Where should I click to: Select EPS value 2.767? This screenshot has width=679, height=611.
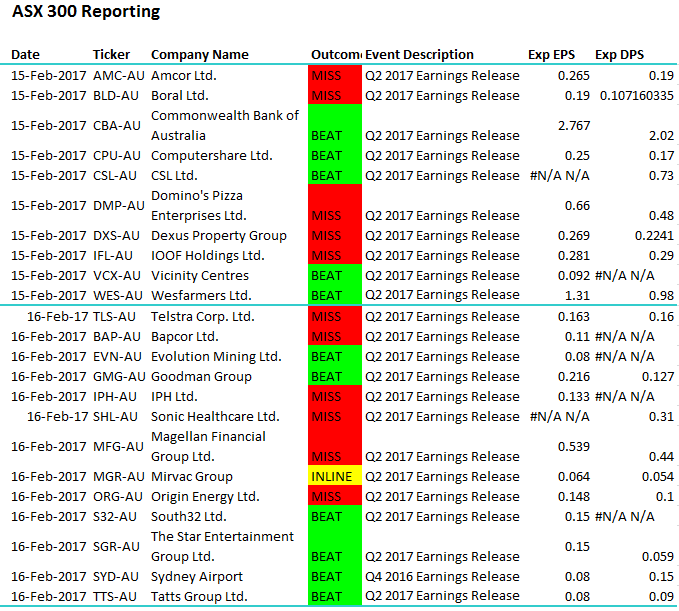(x=573, y=126)
